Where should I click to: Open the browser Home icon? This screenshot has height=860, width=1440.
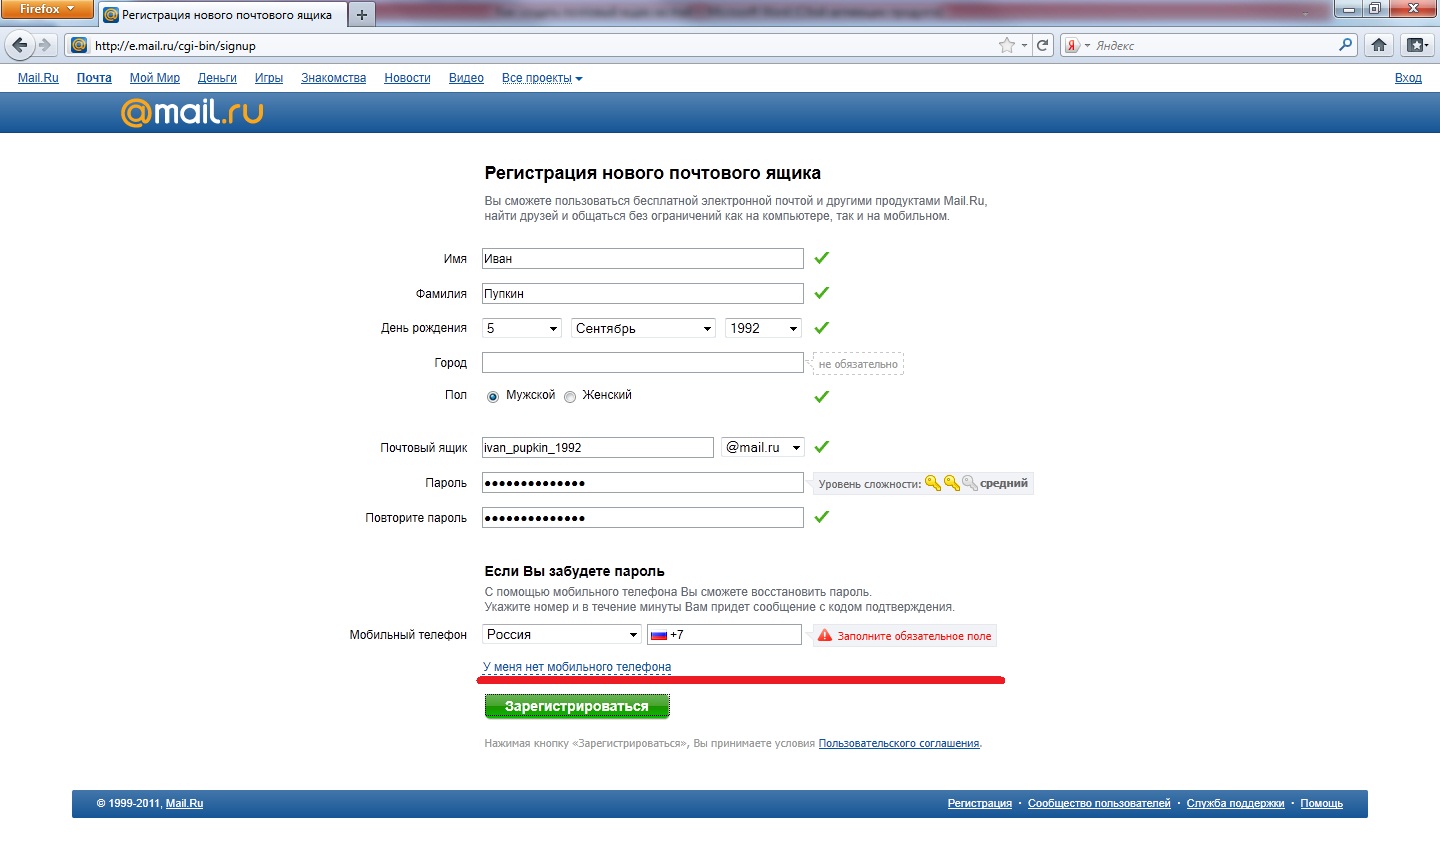click(x=1379, y=45)
